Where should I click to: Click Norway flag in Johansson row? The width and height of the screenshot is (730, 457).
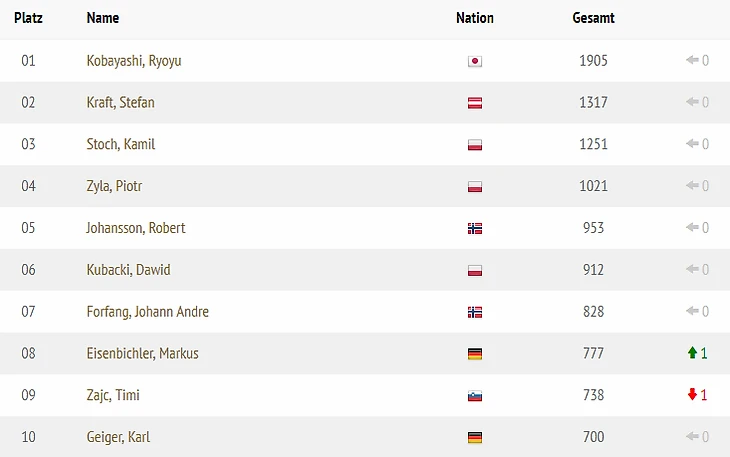pyautogui.click(x=475, y=228)
